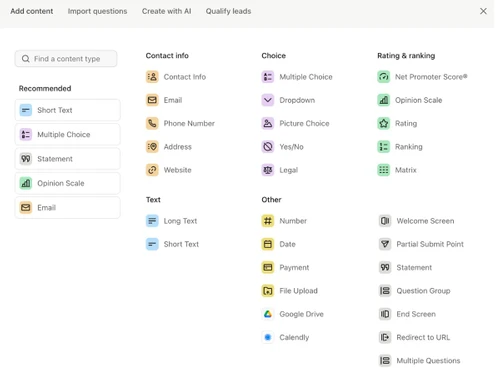Click the Redirect to URL icon
This screenshot has height=375, width=500.
(x=385, y=338)
